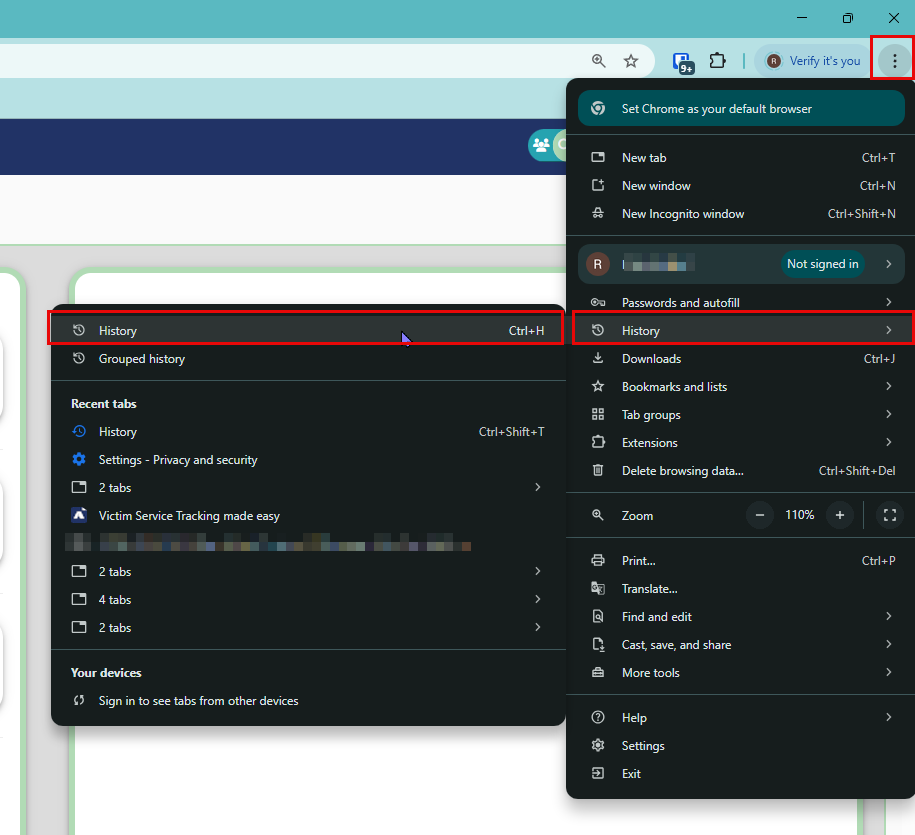Click Sign in to see tabs from other devices
This screenshot has width=915, height=835.
pos(308,701)
